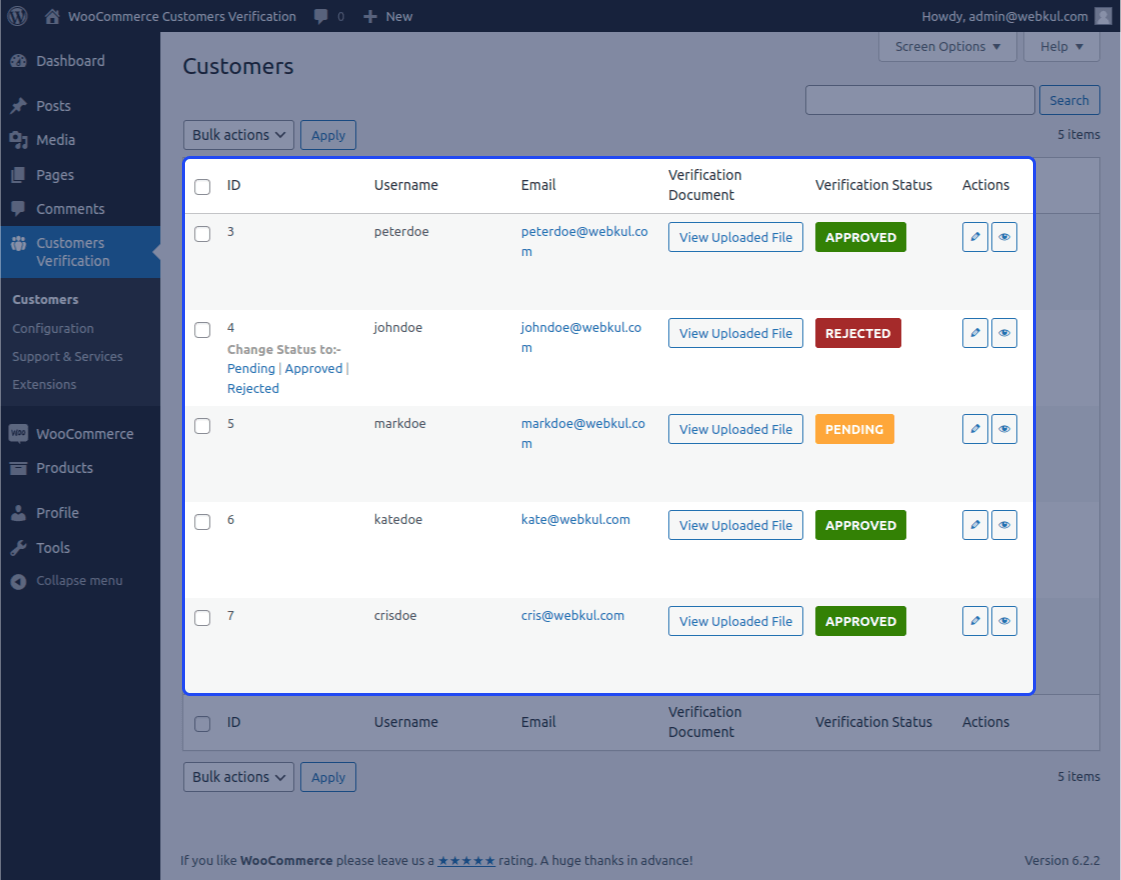Image resolution: width=1121 pixels, height=880 pixels.
Task: Click the orange PENDING status badge
Action: (x=854, y=429)
